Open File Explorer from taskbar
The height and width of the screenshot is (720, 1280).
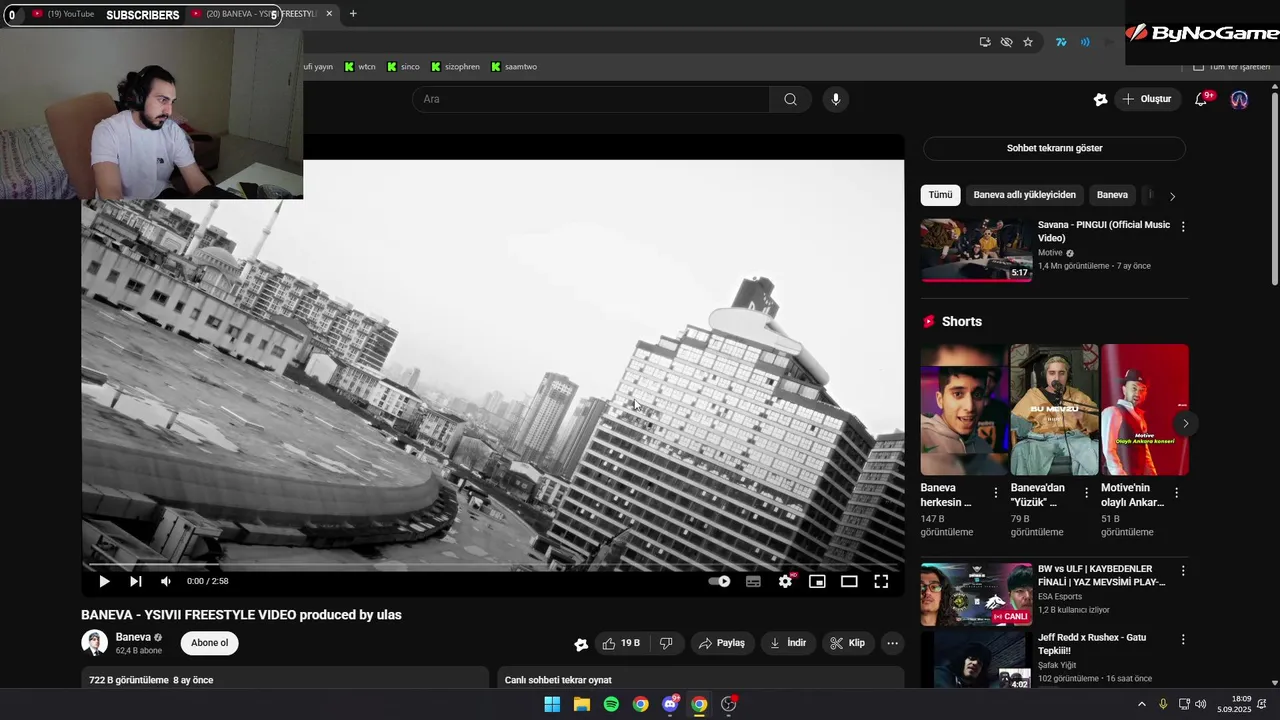582,705
